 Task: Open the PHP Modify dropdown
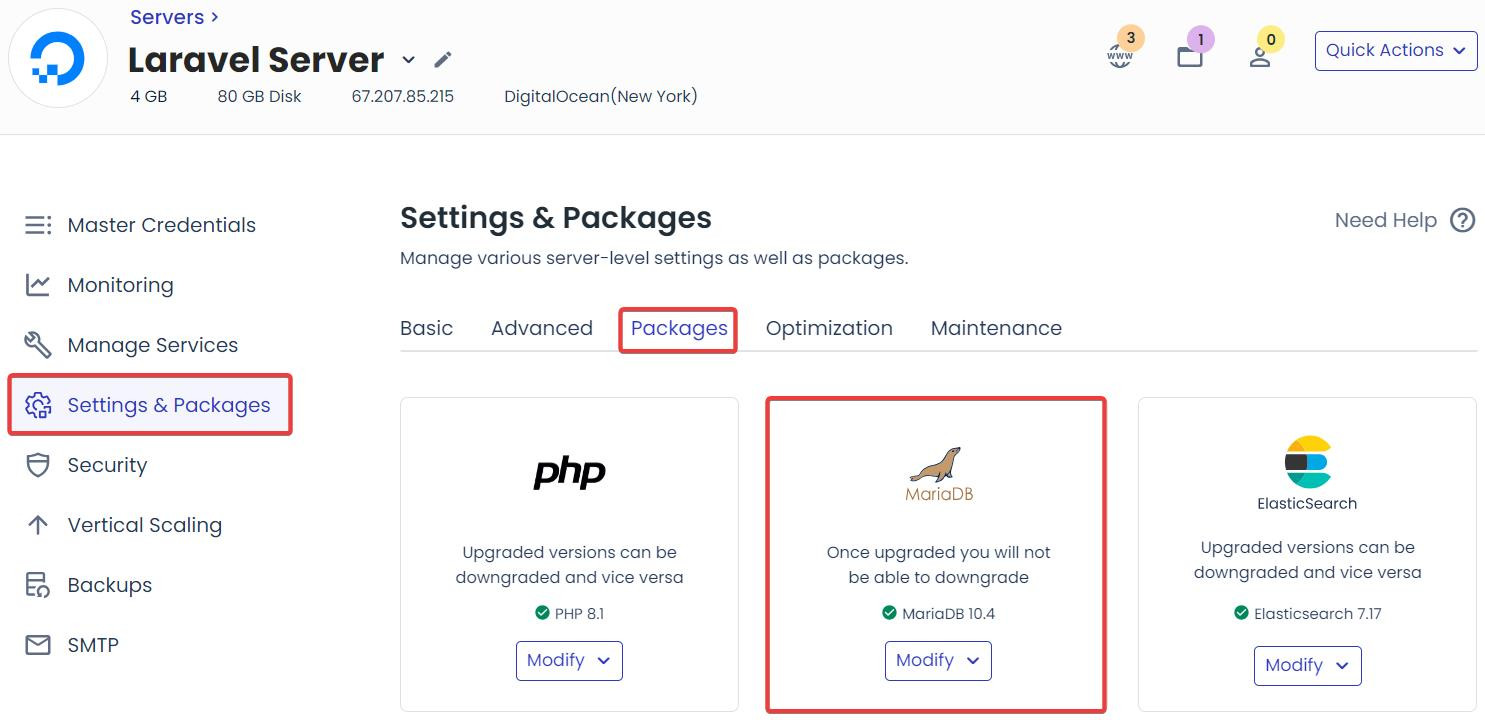click(x=569, y=661)
